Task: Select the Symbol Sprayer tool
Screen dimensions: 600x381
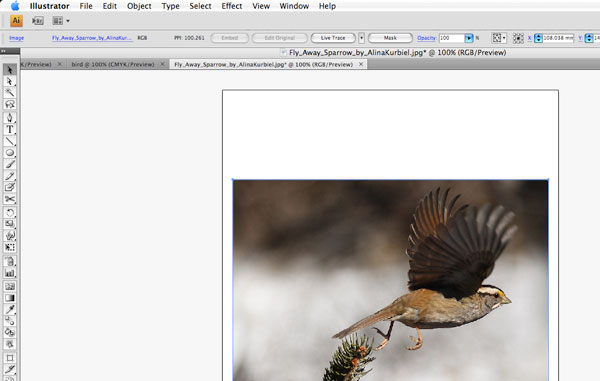Action: coord(10,261)
